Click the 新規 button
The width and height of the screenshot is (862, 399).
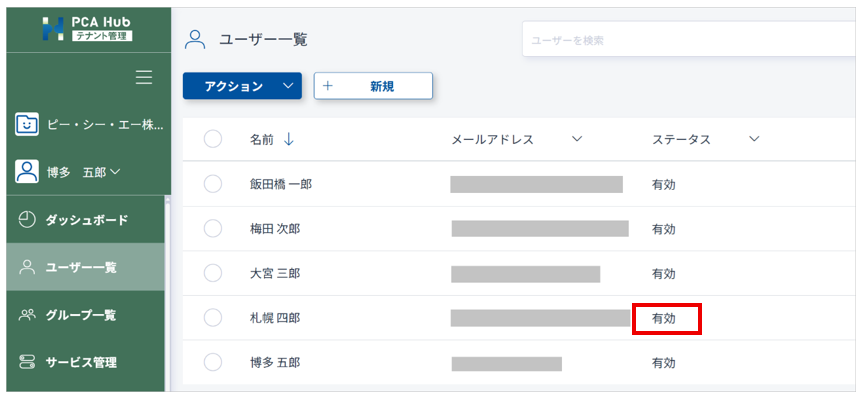(373, 86)
